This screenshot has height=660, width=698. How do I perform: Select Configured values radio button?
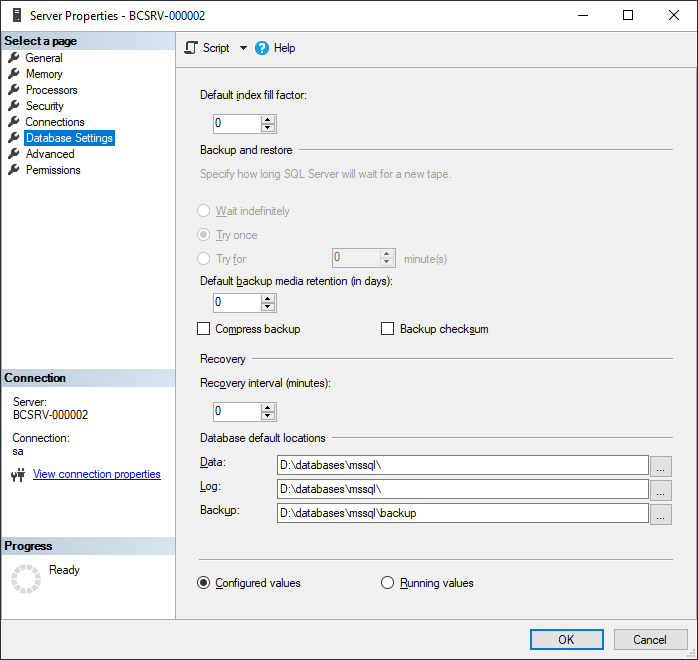point(203,583)
